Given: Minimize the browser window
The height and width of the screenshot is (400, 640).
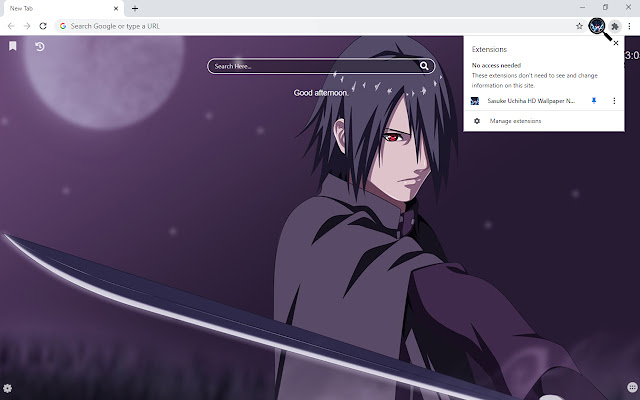Looking at the screenshot, I should 582,7.
